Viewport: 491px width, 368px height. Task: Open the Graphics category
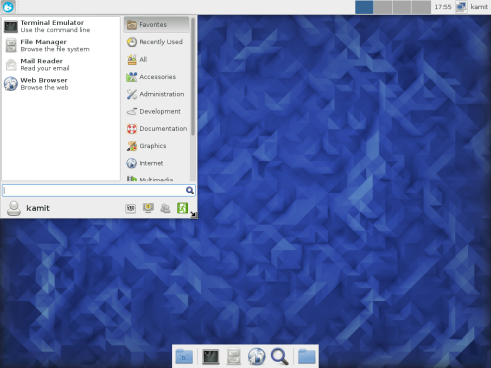tap(157, 146)
